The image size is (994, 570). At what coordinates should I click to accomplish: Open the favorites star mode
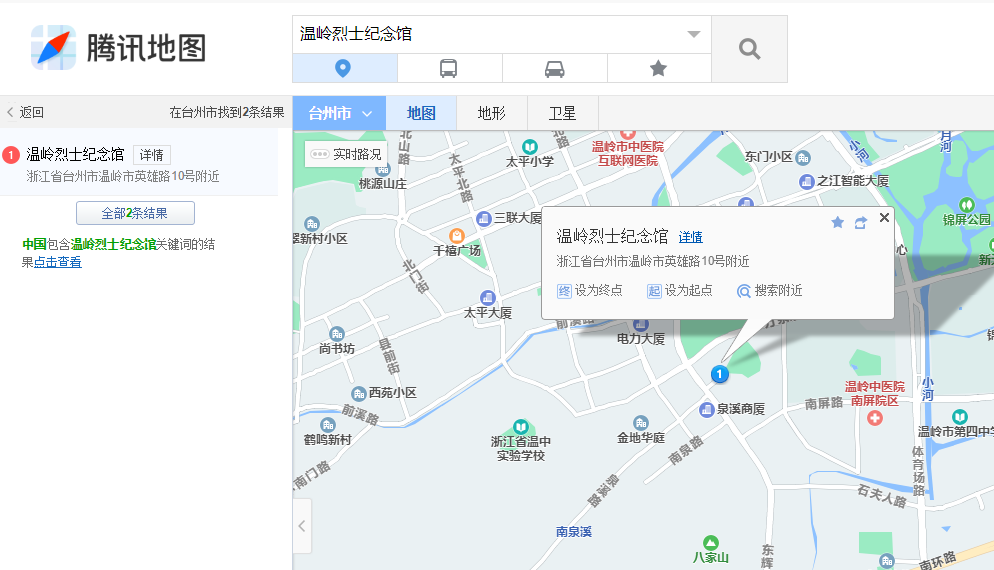coord(658,68)
